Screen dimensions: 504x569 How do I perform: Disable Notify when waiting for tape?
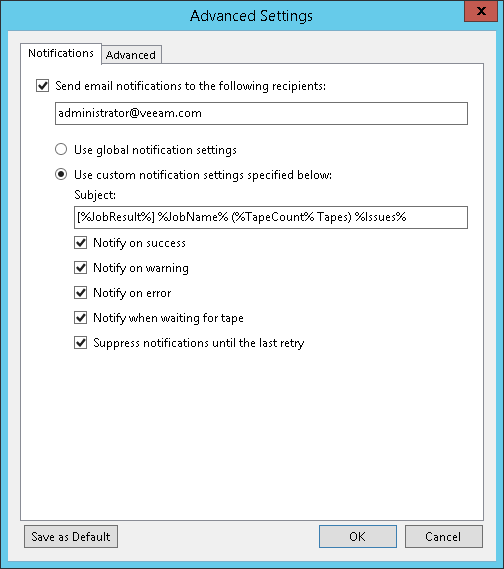(x=81, y=318)
